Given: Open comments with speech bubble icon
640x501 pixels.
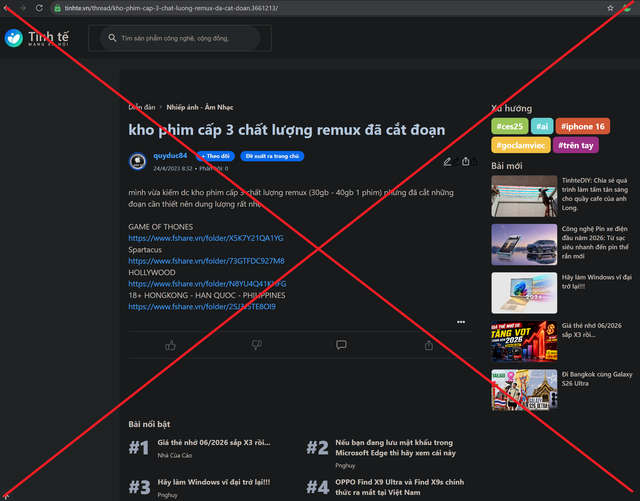Looking at the screenshot, I should click(341, 345).
